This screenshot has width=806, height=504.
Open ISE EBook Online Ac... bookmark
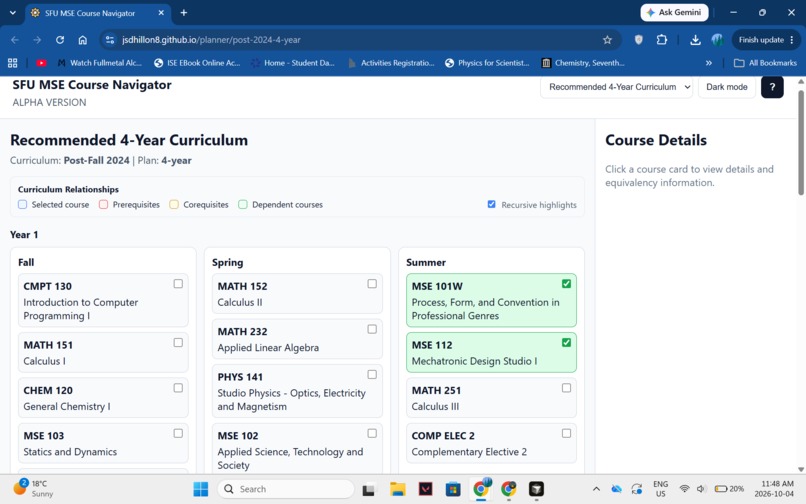coord(197,63)
